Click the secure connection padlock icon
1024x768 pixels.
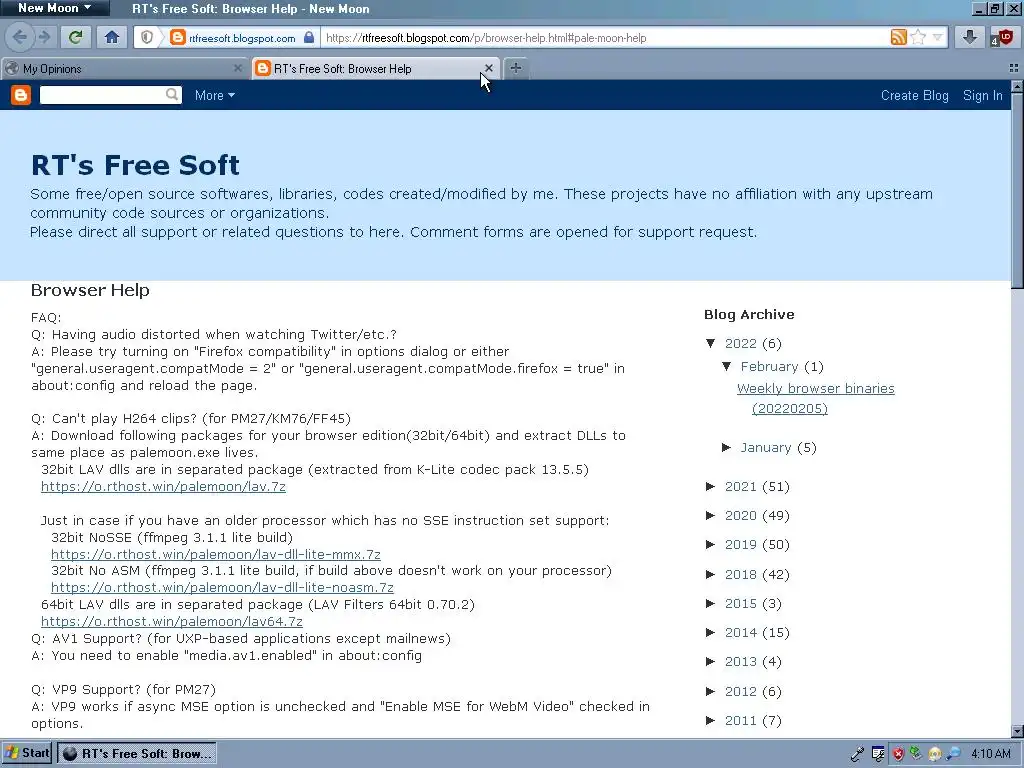click(x=309, y=37)
